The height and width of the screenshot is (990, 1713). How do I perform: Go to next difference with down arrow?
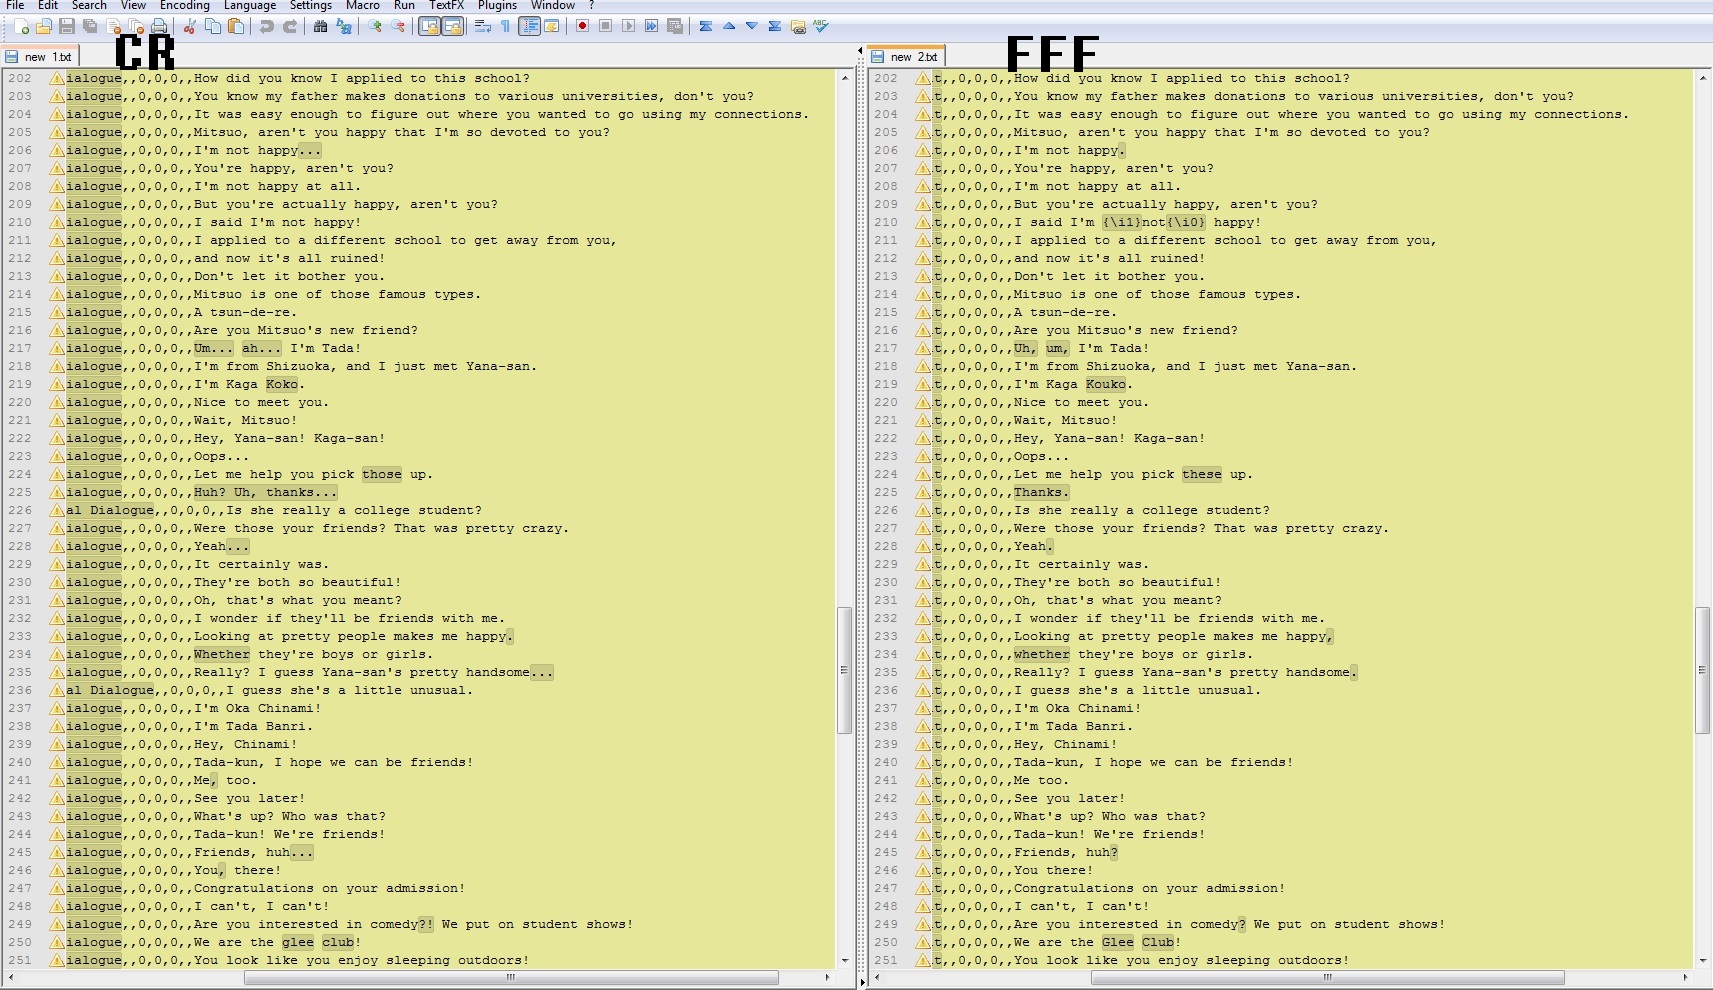click(752, 26)
